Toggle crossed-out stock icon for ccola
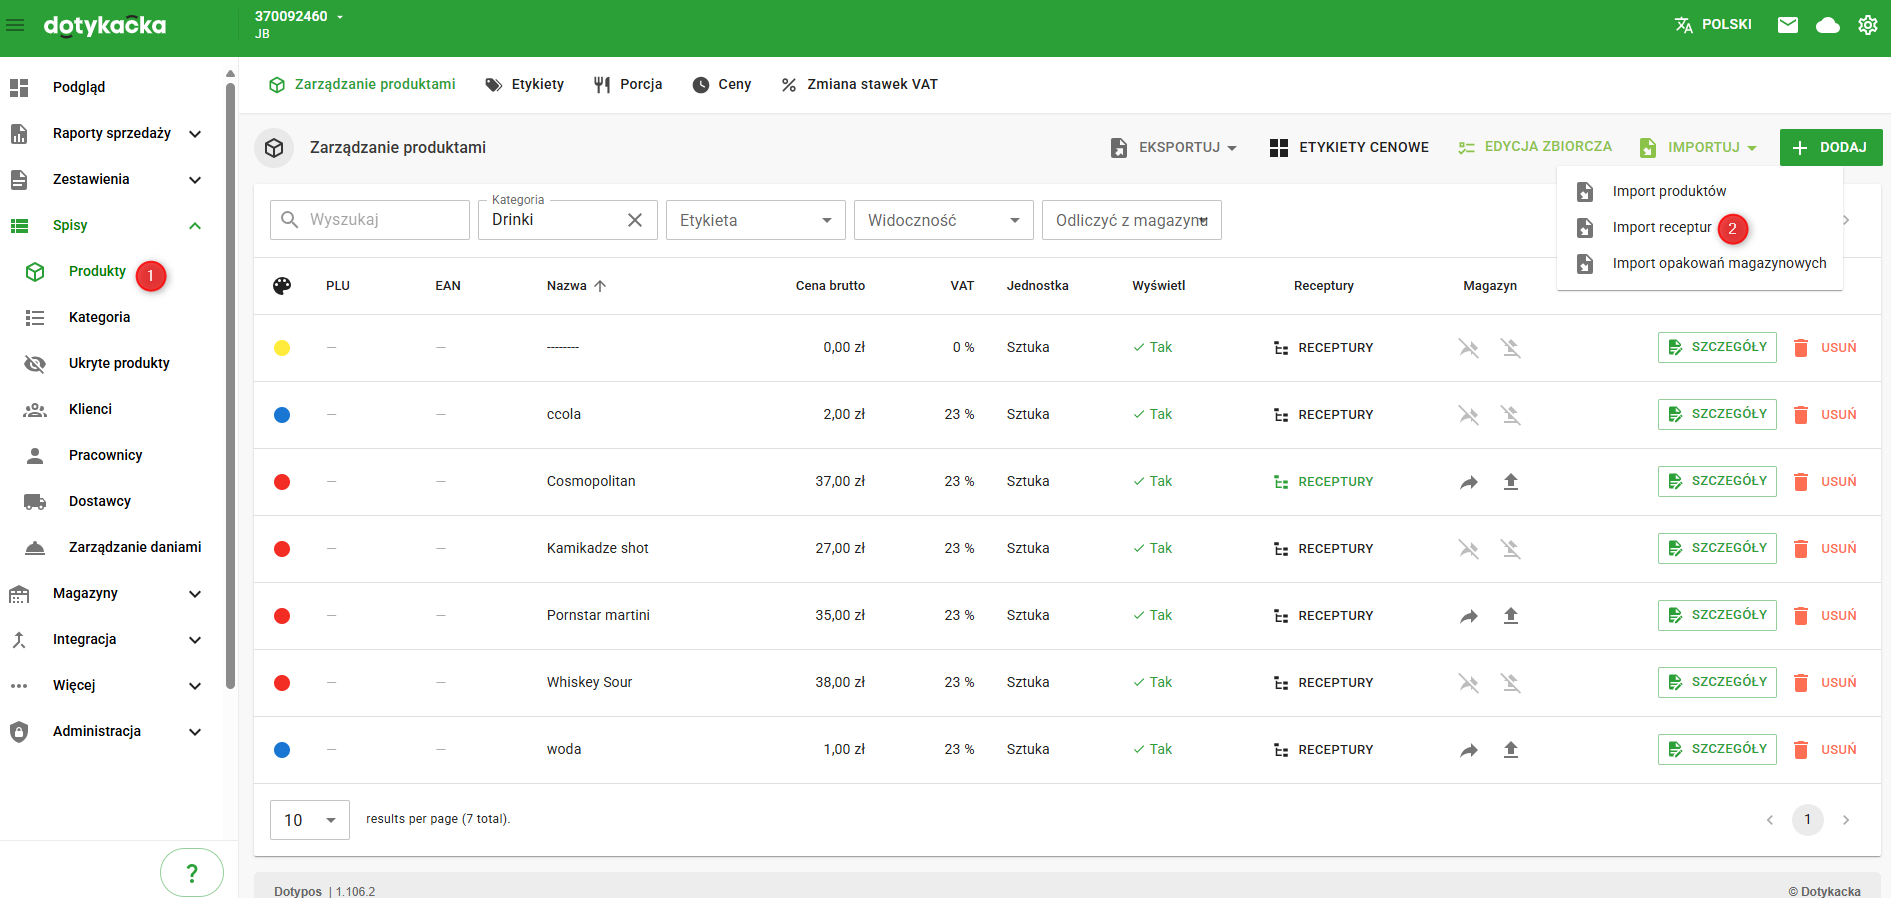Viewport: 1891px width, 898px height. click(1468, 415)
